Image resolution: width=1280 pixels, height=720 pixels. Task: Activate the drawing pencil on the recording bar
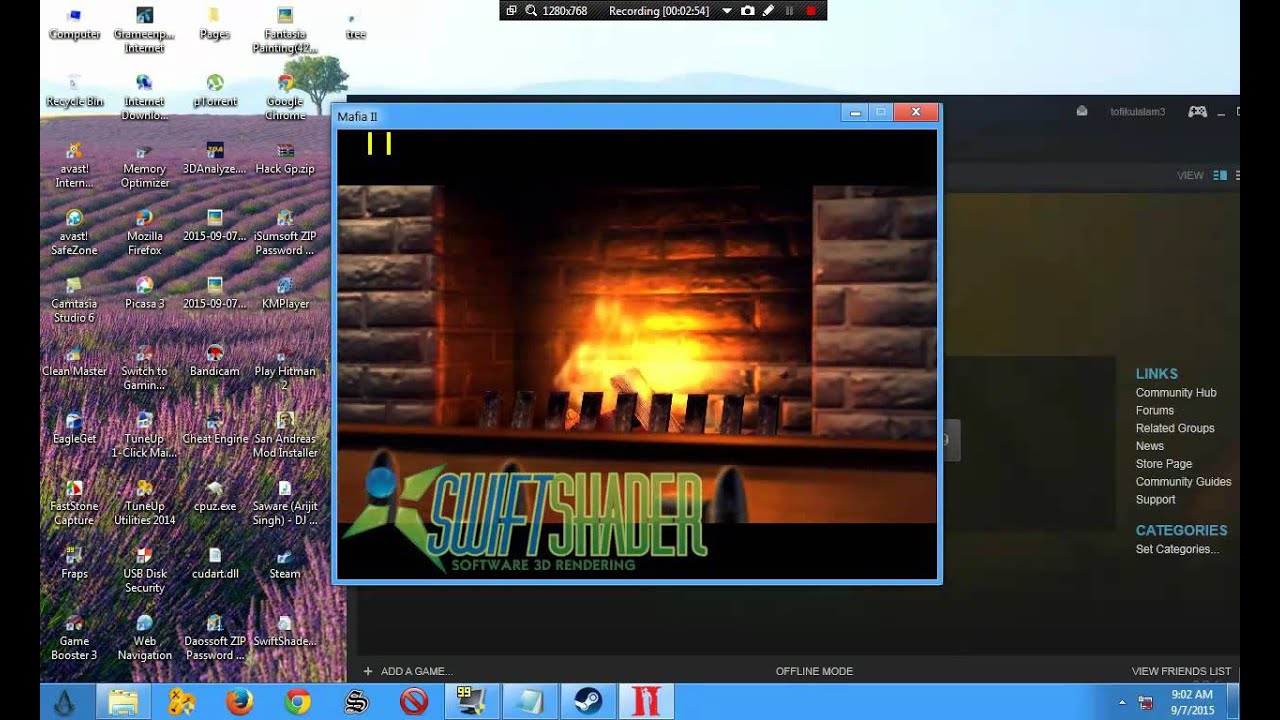(768, 11)
